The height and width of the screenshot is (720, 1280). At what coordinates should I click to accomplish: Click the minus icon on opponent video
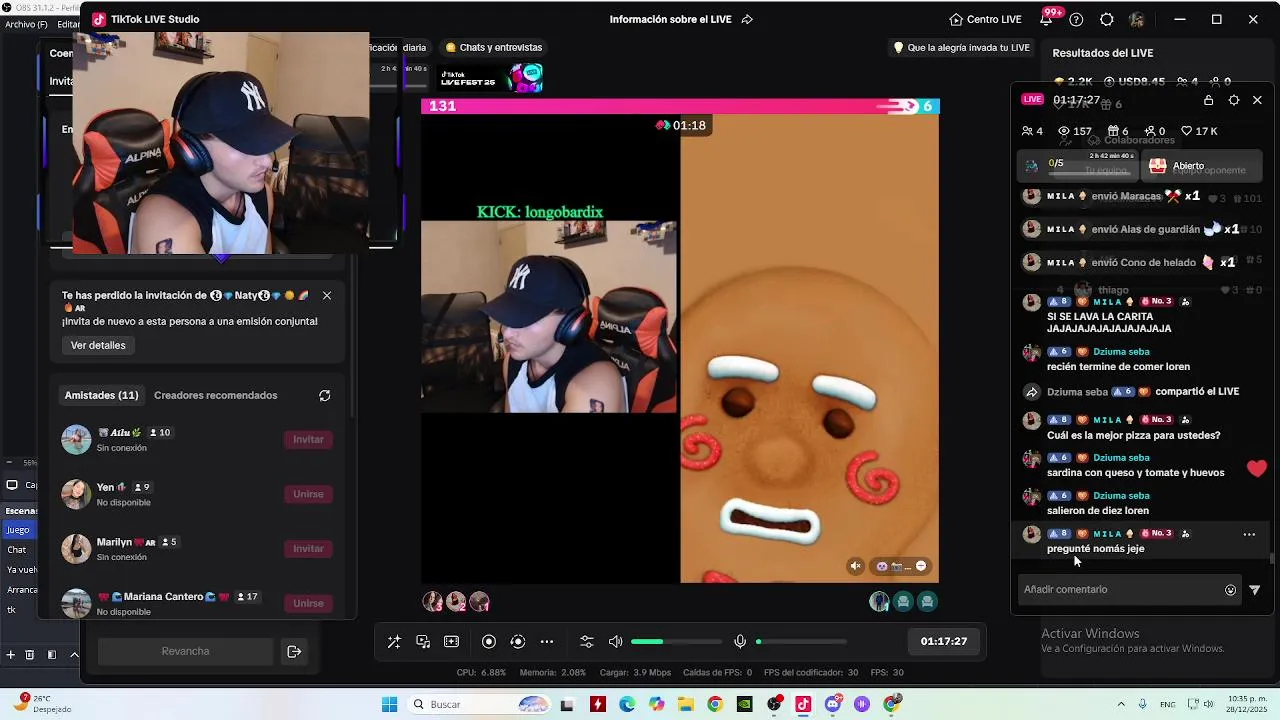(x=921, y=566)
